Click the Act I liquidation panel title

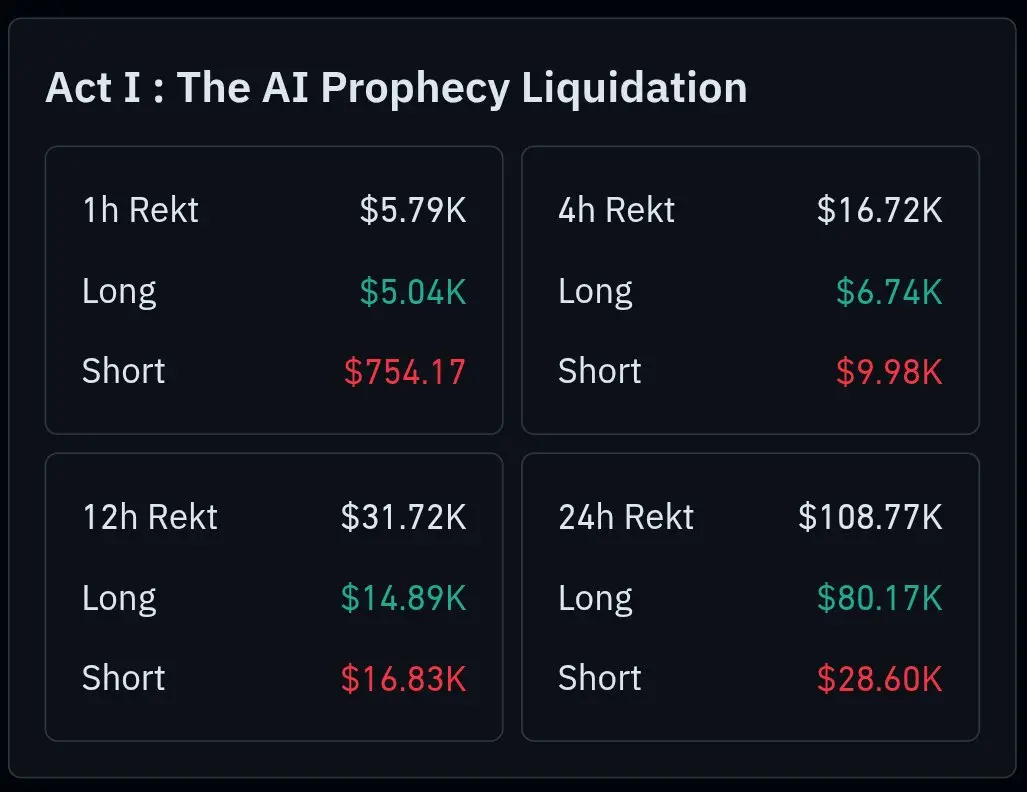point(396,88)
